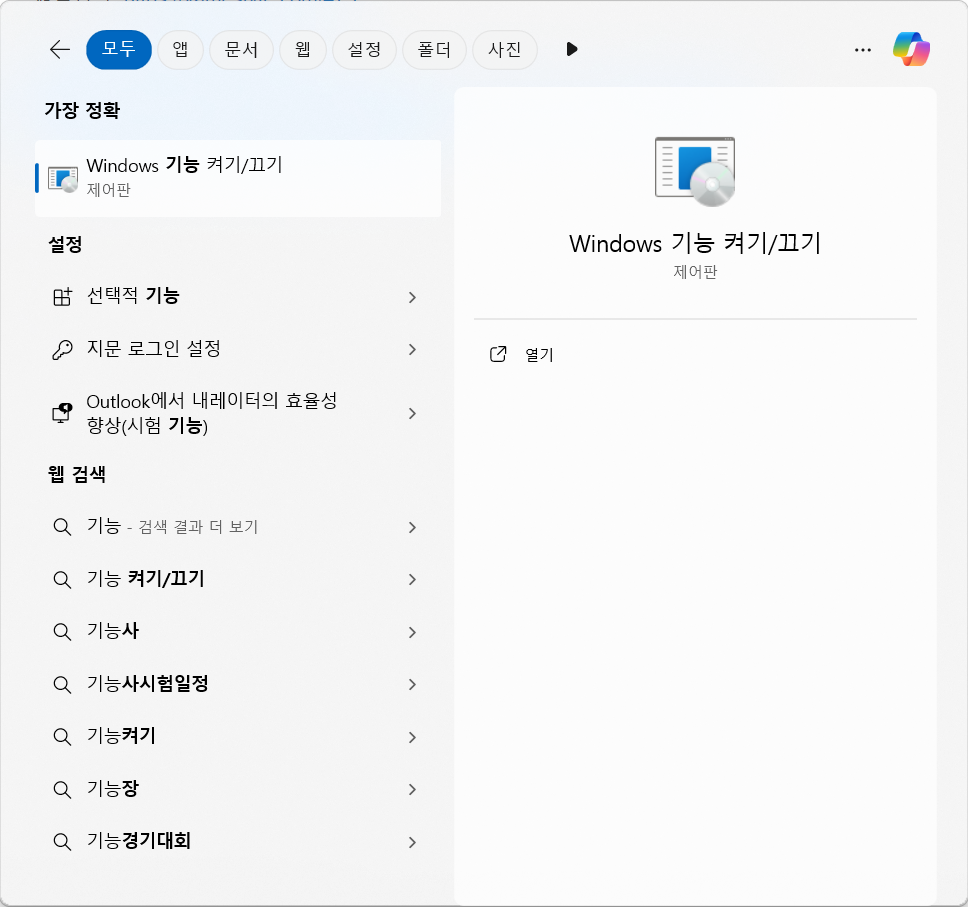Click the Windows 기능 켜기/끄기 result icon
The image size is (968, 907).
click(63, 179)
